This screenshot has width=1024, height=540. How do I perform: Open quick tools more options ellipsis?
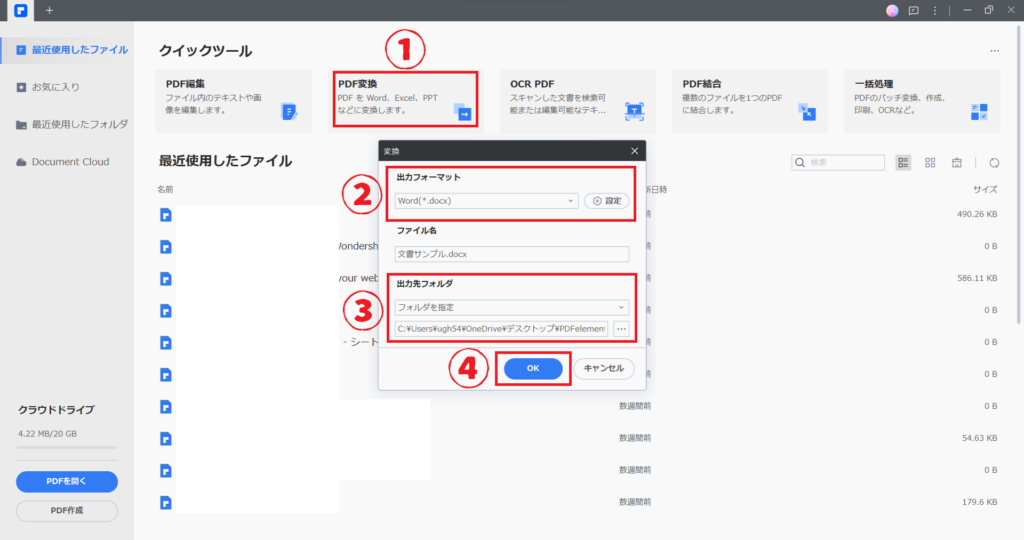click(x=994, y=50)
